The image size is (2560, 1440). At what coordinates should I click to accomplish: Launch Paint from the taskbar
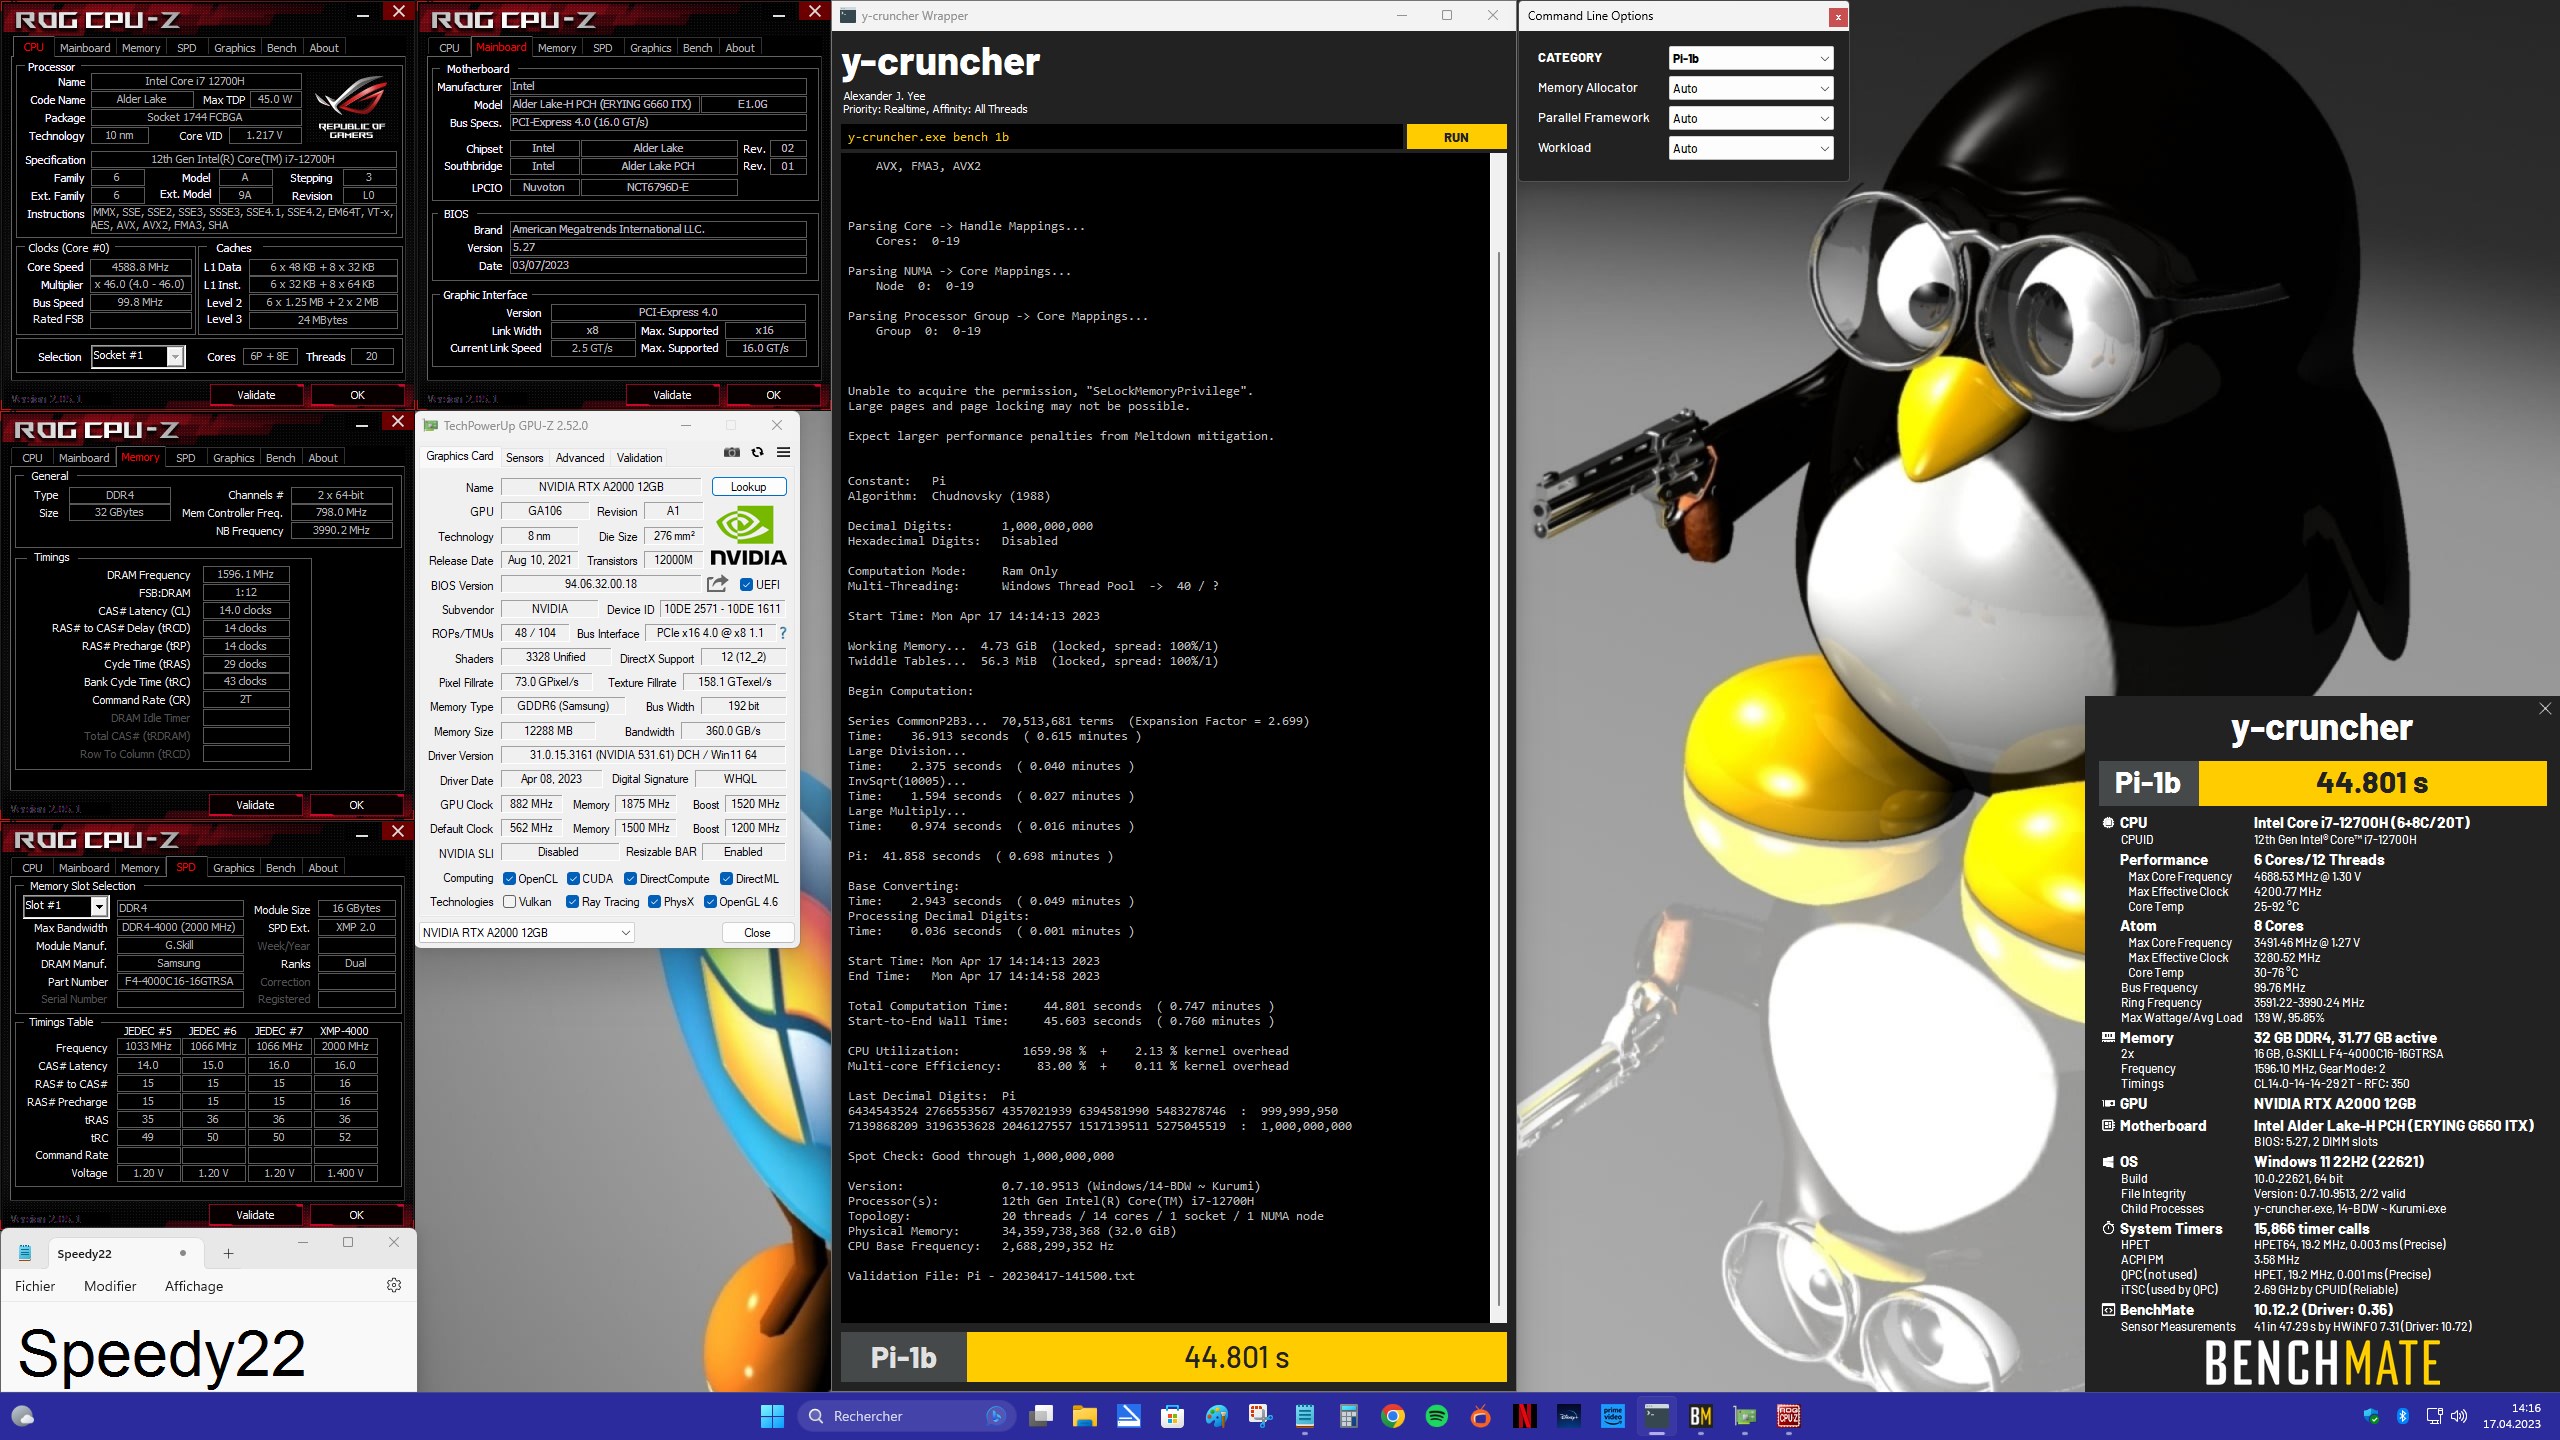(x=1216, y=1416)
